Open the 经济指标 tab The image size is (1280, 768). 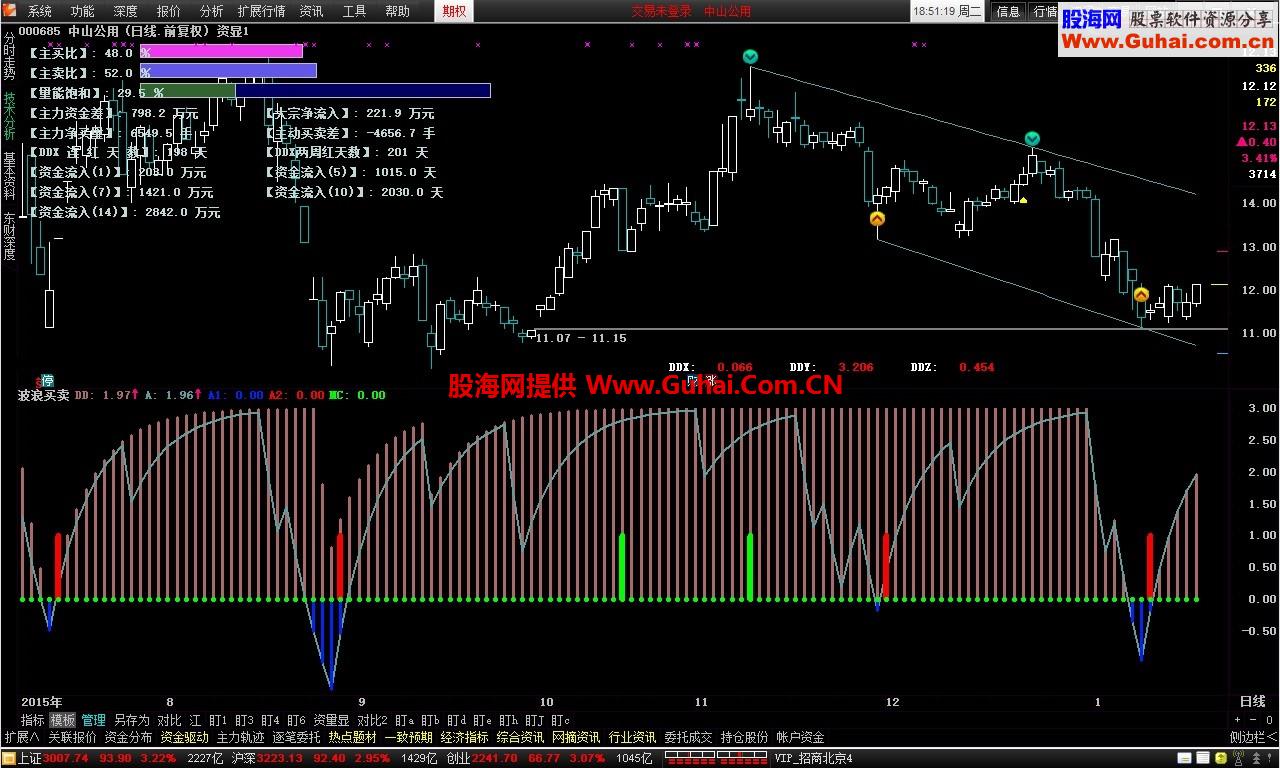(465, 737)
